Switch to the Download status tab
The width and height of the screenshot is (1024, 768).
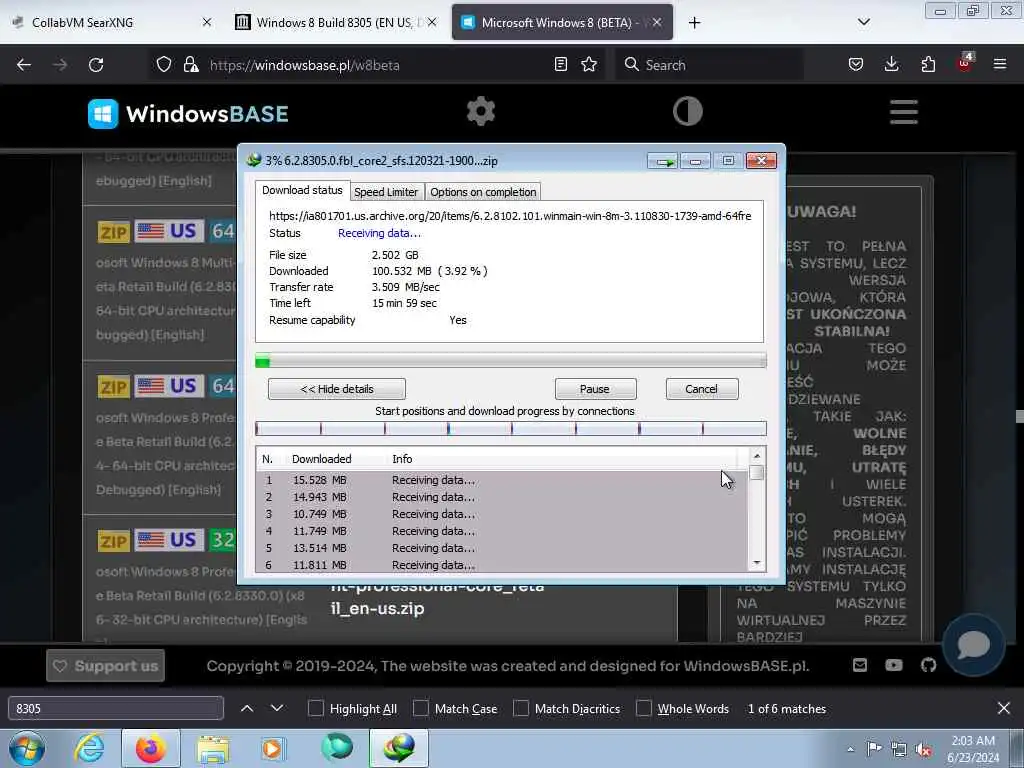coord(302,190)
